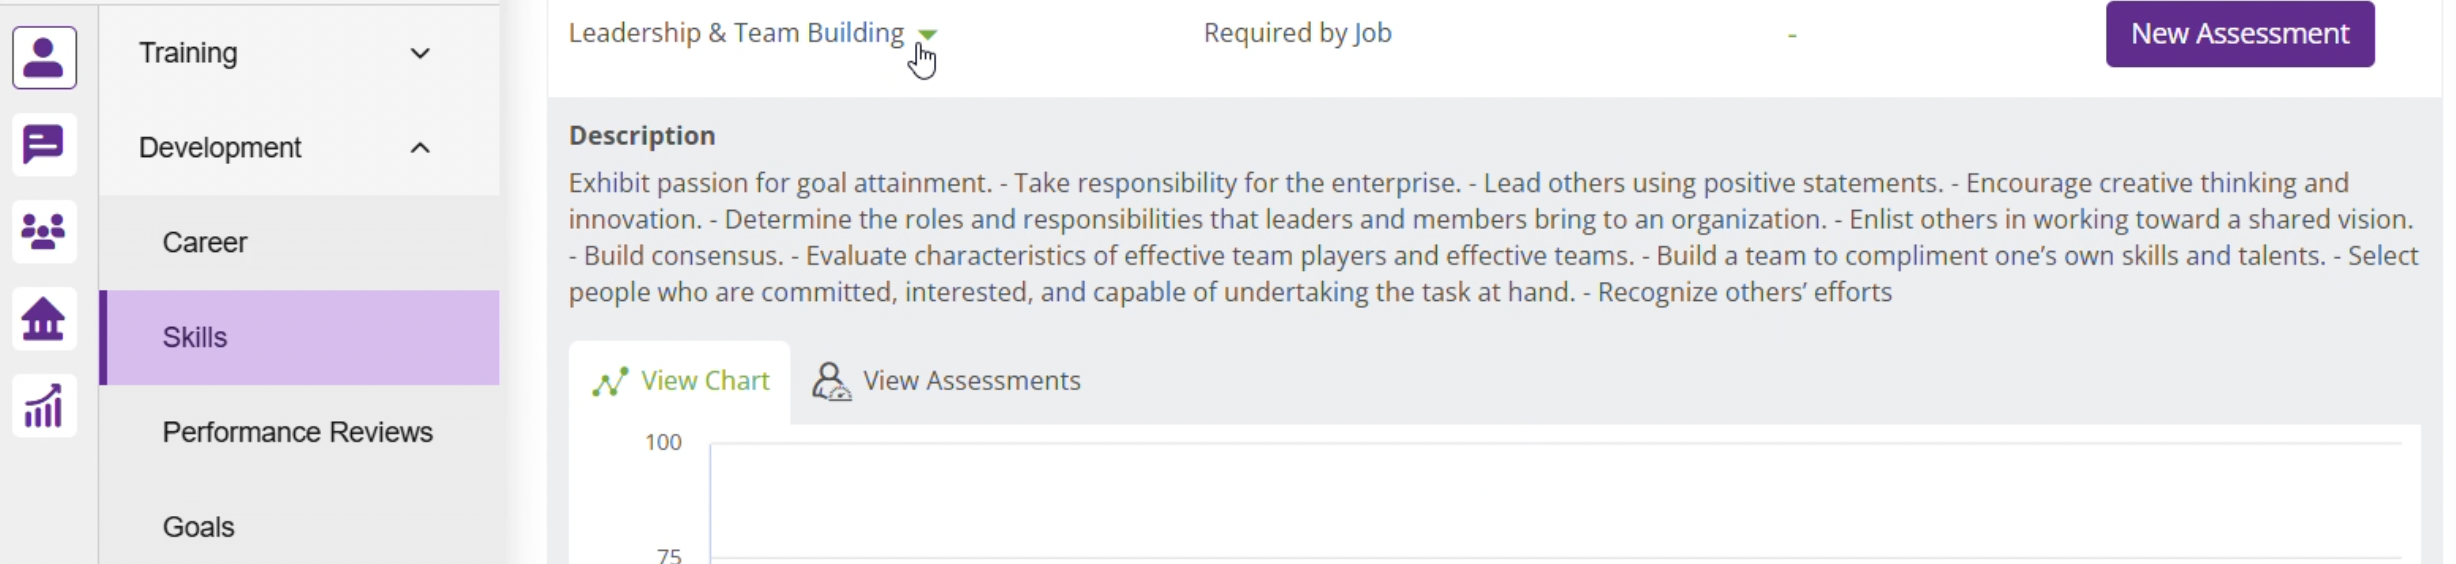Select the team group icon in sidebar

pos(44,232)
